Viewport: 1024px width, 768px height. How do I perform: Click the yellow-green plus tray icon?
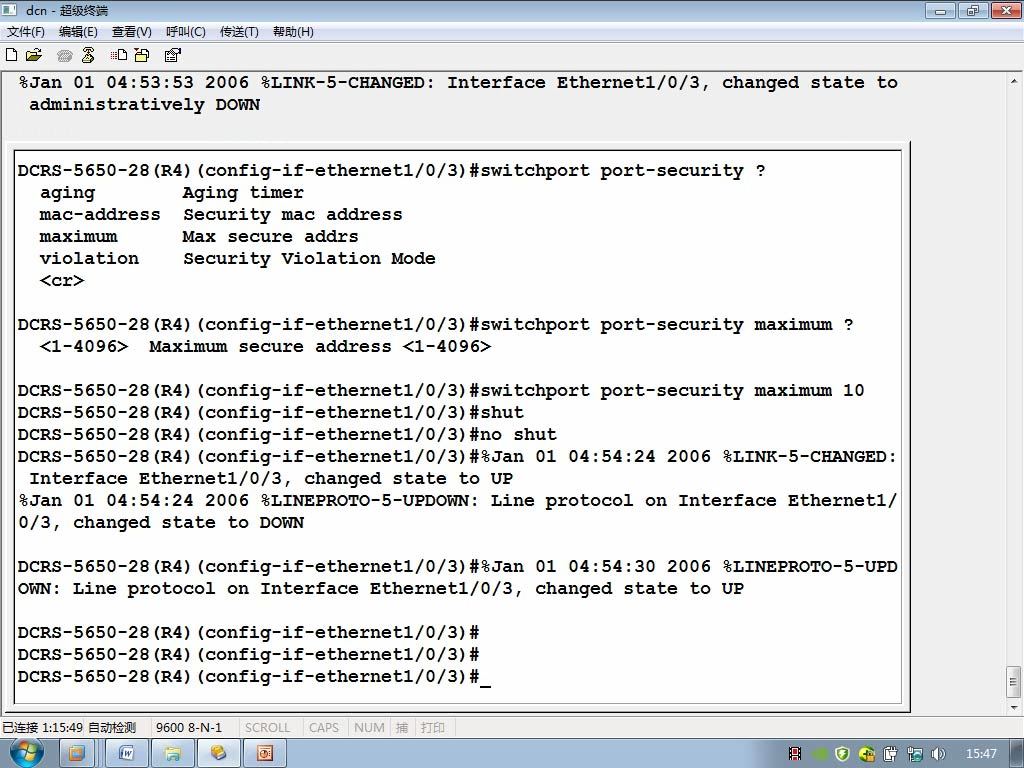point(867,754)
